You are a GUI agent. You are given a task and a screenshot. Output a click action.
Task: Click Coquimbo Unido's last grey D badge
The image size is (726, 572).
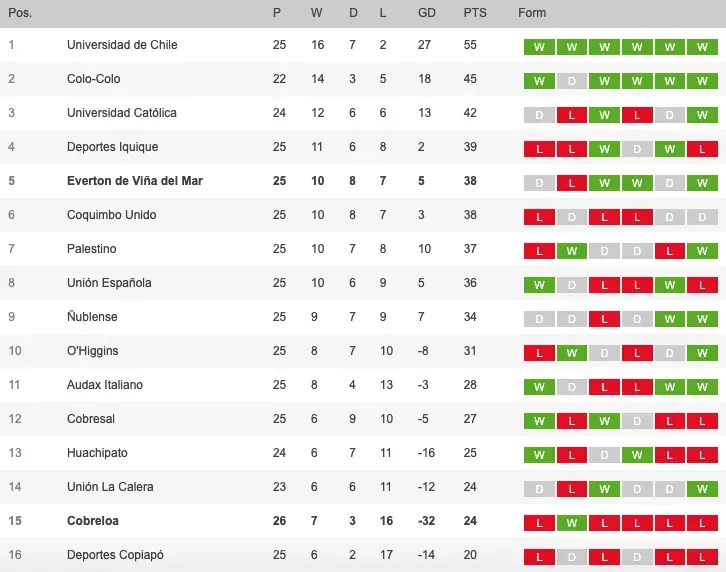coord(702,216)
